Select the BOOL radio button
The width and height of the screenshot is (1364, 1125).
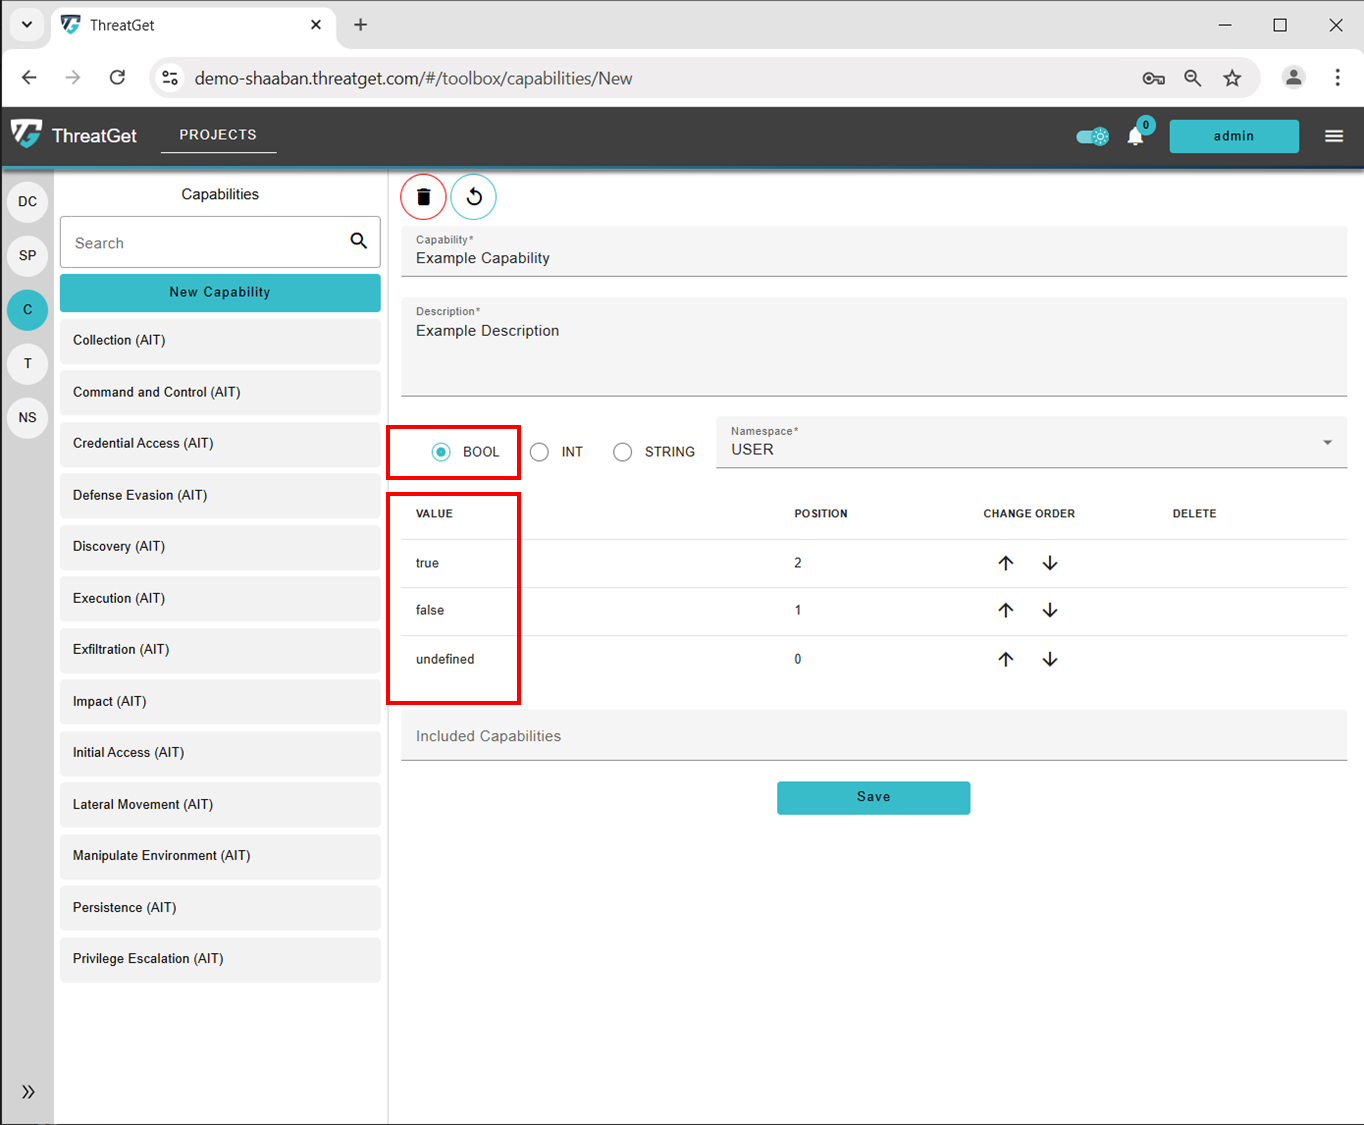click(x=441, y=452)
